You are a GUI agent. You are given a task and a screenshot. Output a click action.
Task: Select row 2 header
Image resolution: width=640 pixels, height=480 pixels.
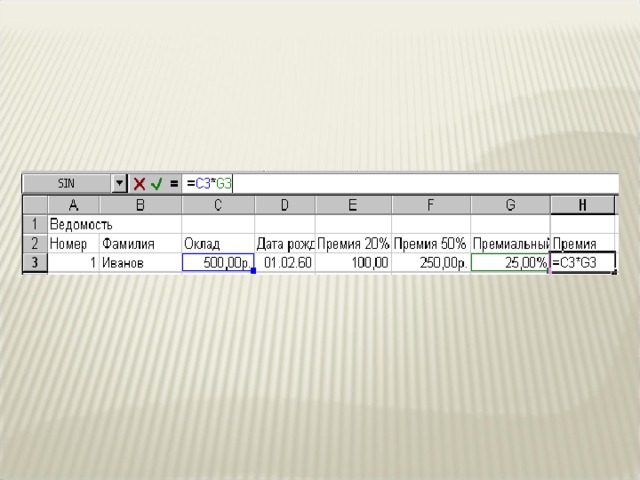[35, 244]
